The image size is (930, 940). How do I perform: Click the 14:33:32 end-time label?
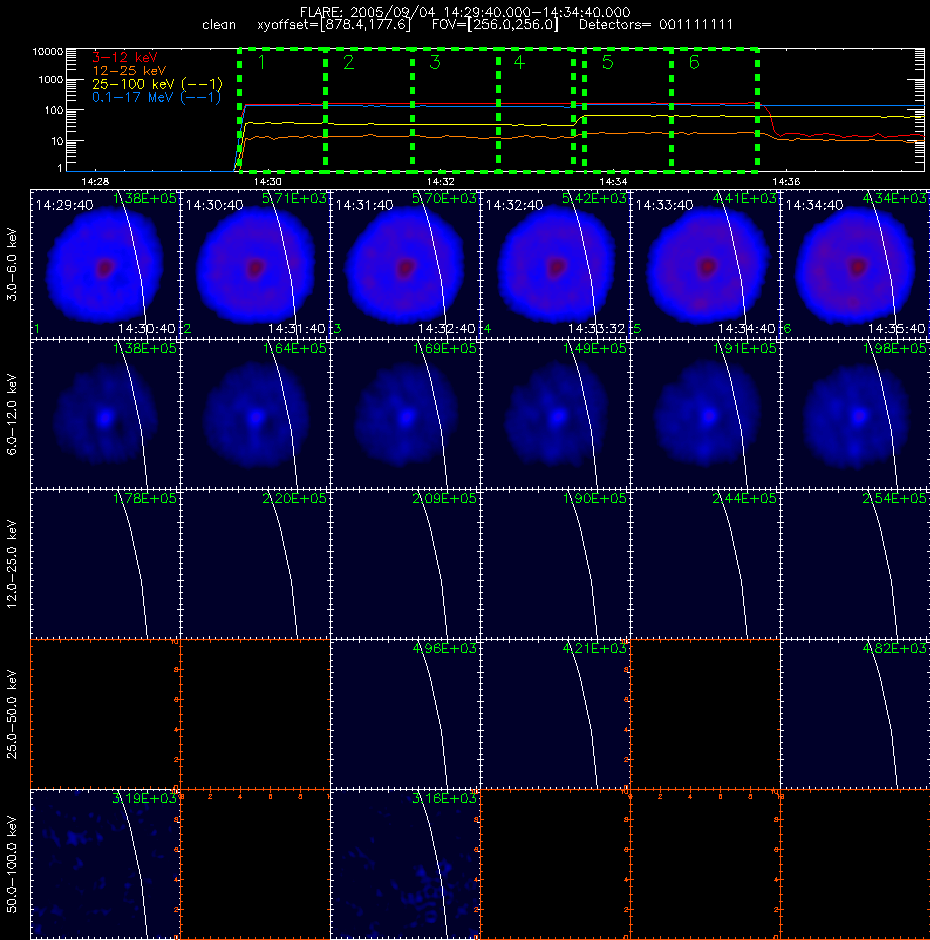(x=597, y=329)
